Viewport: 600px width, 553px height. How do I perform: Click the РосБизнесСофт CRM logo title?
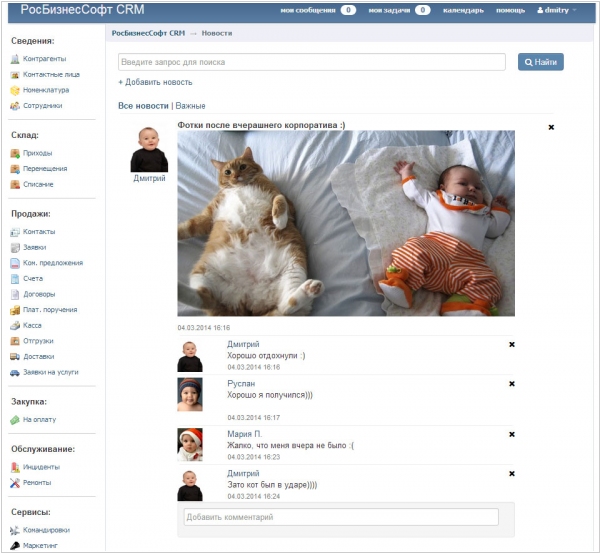pyautogui.click(x=82, y=10)
